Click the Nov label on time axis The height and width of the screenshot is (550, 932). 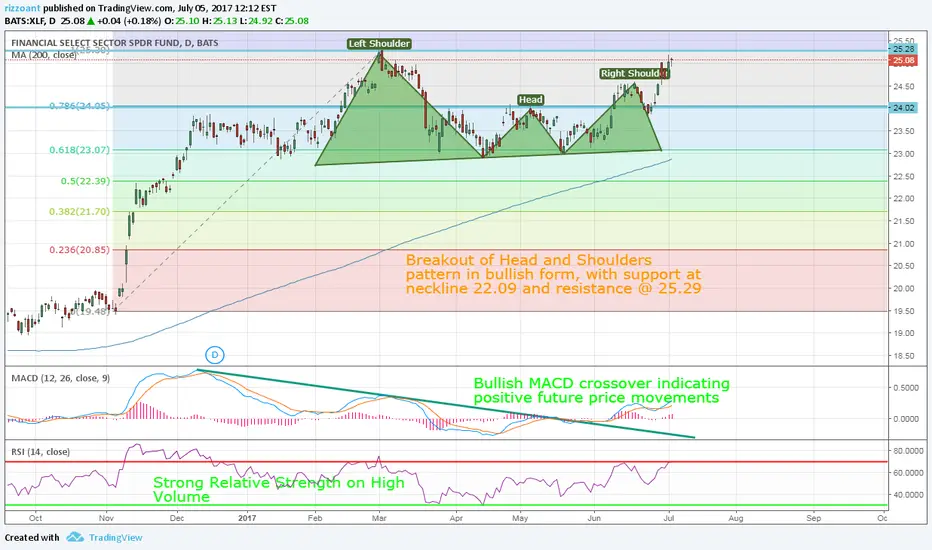106,518
